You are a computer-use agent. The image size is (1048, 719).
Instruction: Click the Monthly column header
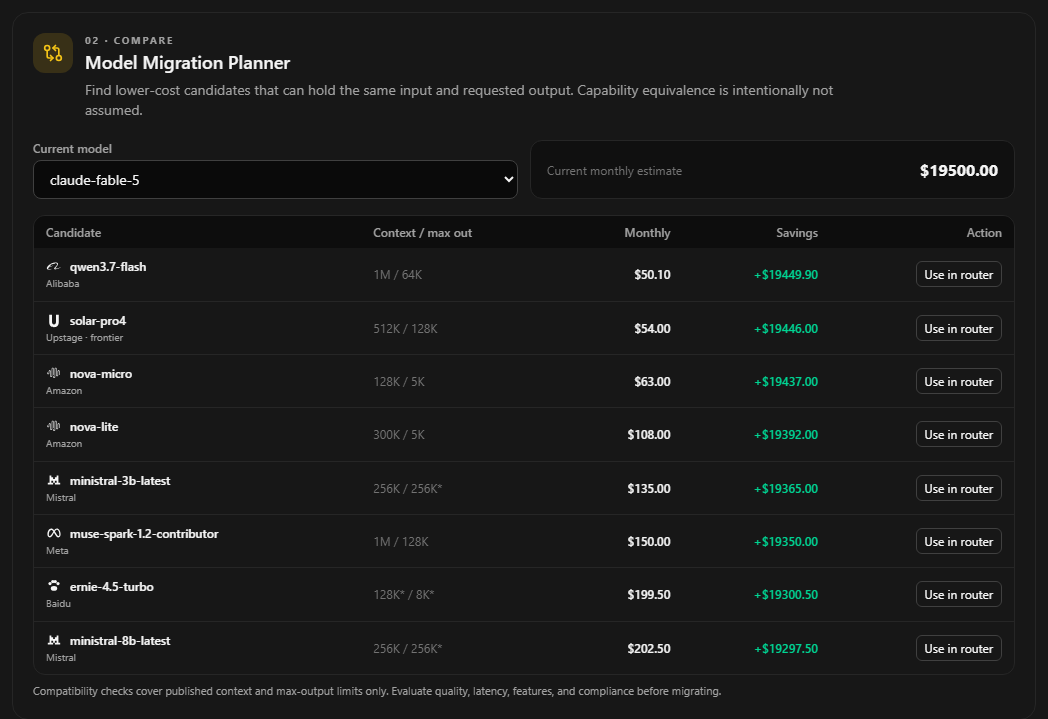(647, 233)
